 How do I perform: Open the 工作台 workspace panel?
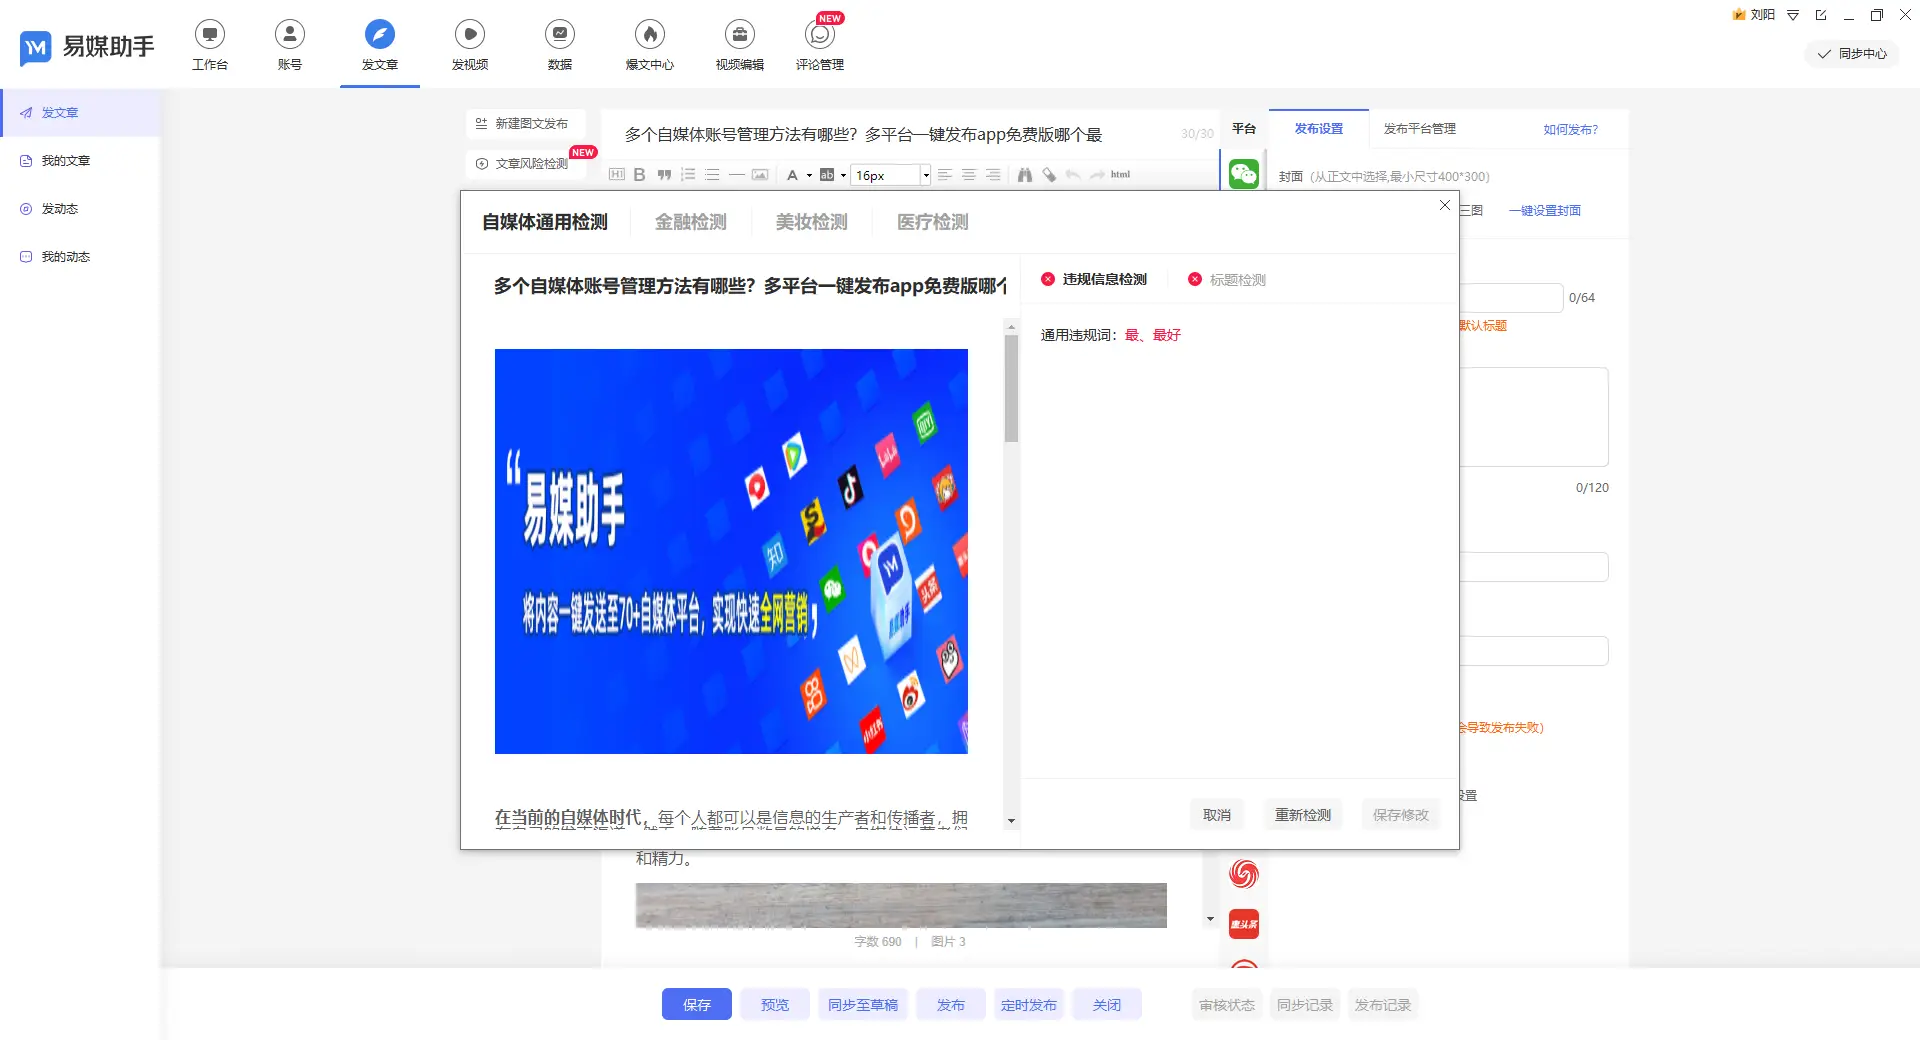point(210,44)
